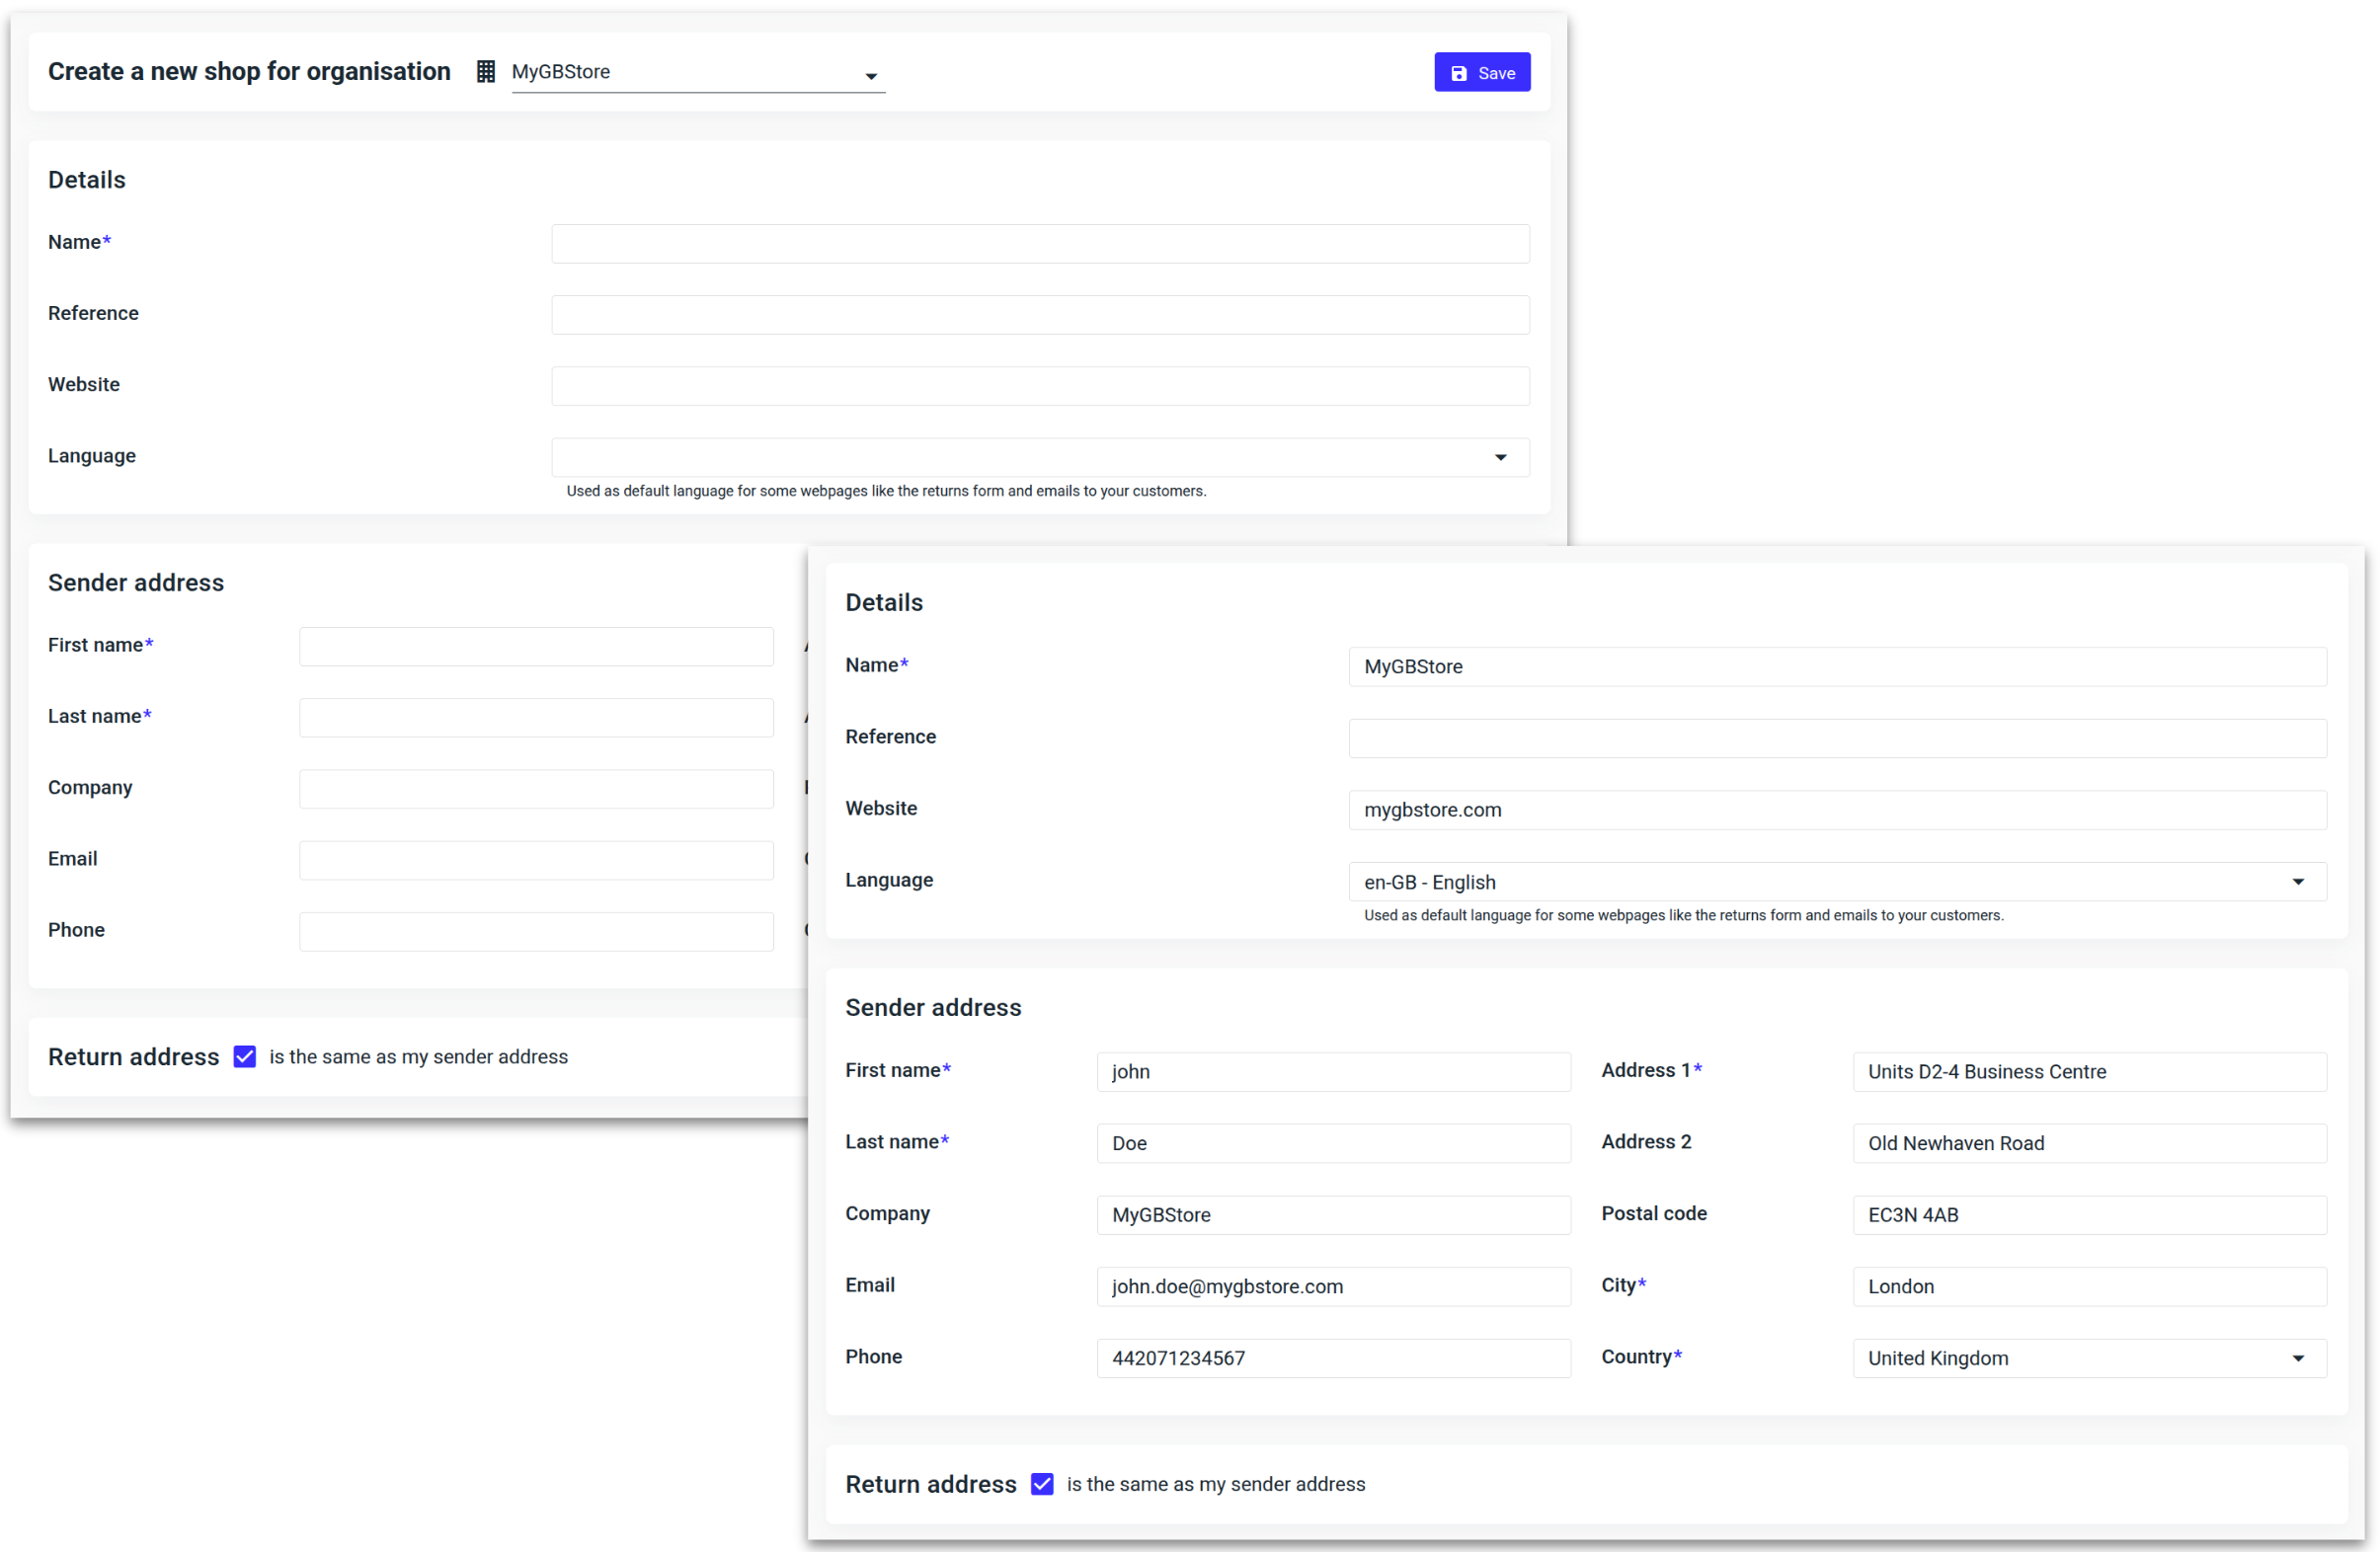Image resolution: width=2380 pixels, height=1552 pixels.
Task: Click the organisation building icon
Action: point(485,72)
